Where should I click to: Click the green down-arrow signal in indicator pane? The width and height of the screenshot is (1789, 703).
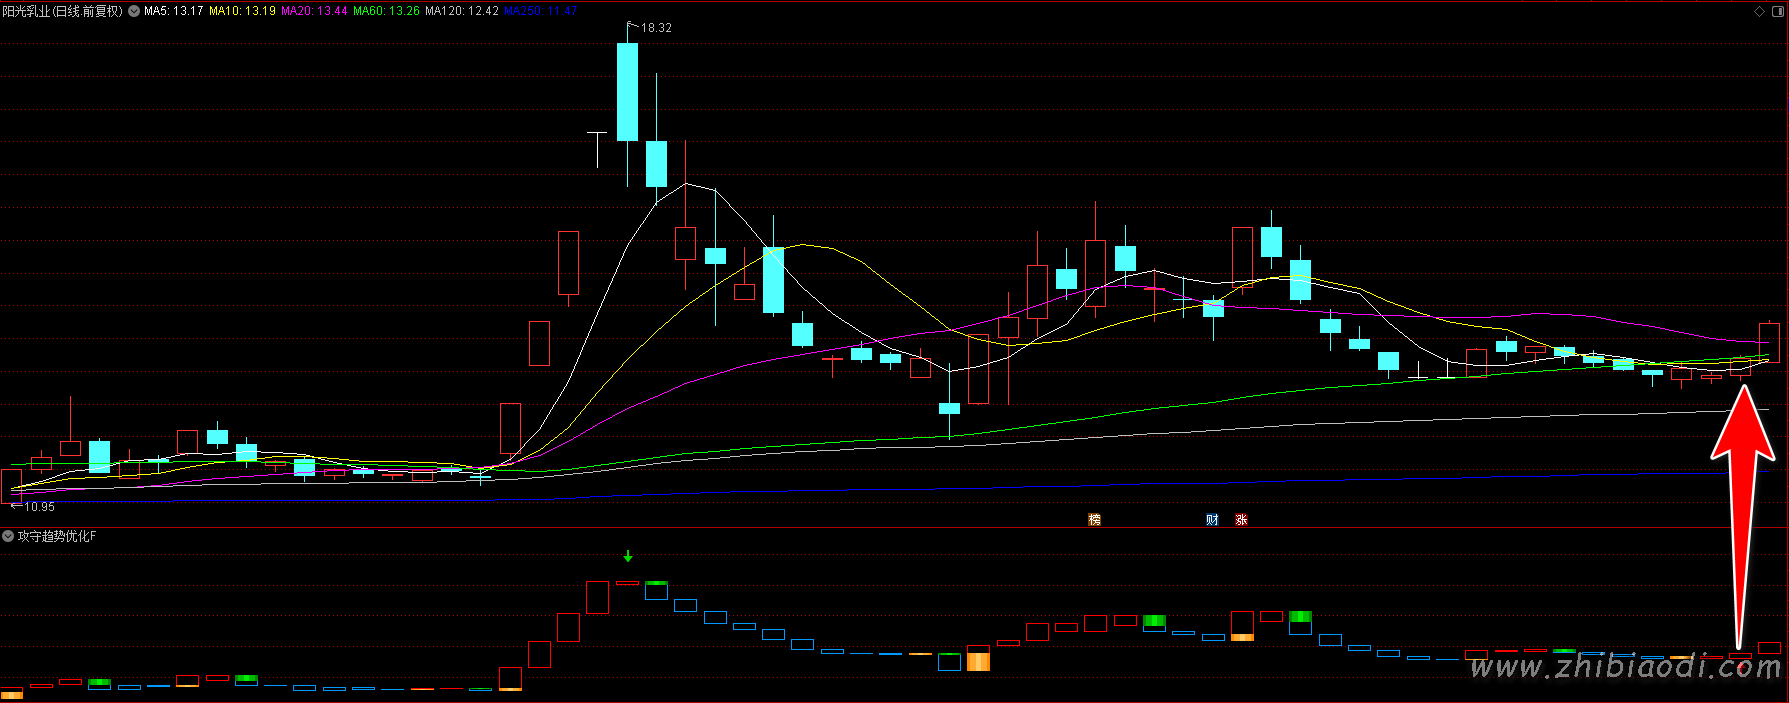click(628, 556)
